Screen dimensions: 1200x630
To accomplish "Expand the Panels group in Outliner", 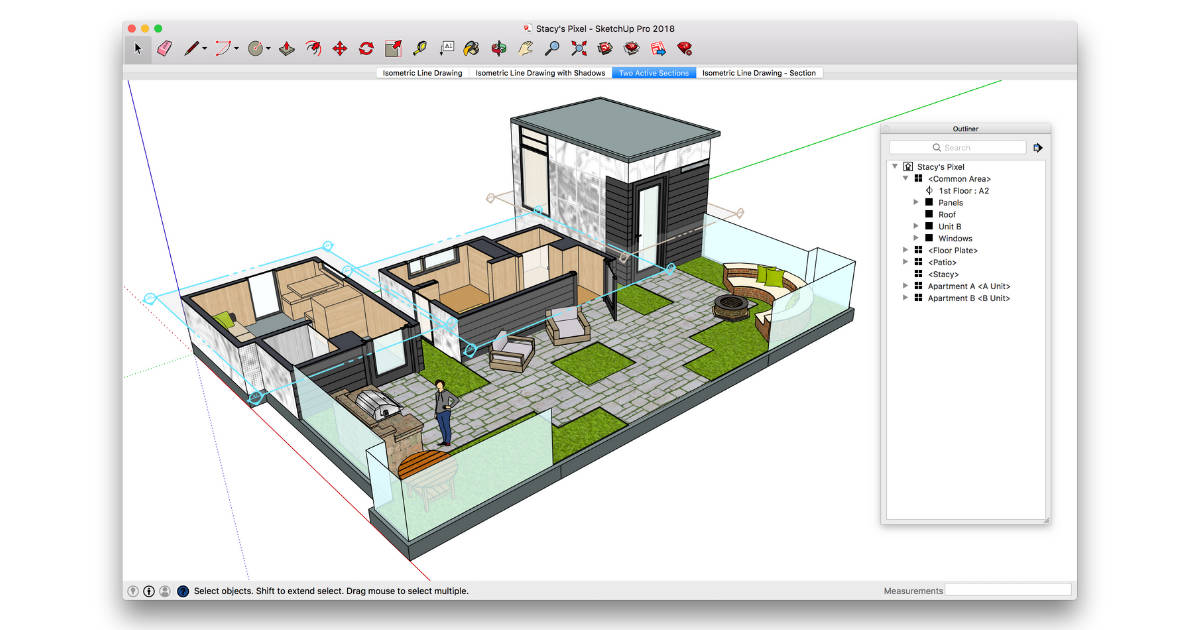I will coord(916,202).
